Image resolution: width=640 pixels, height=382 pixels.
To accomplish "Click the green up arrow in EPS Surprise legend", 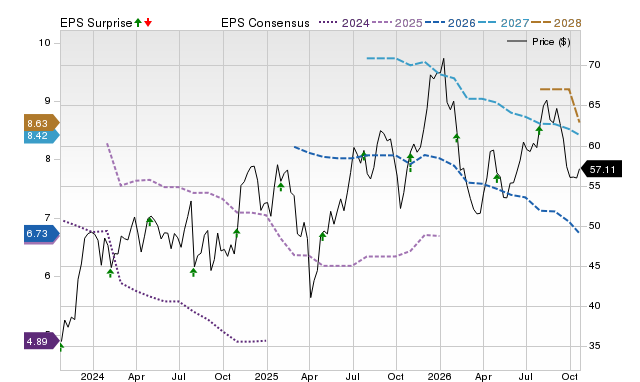I will point(138,23).
